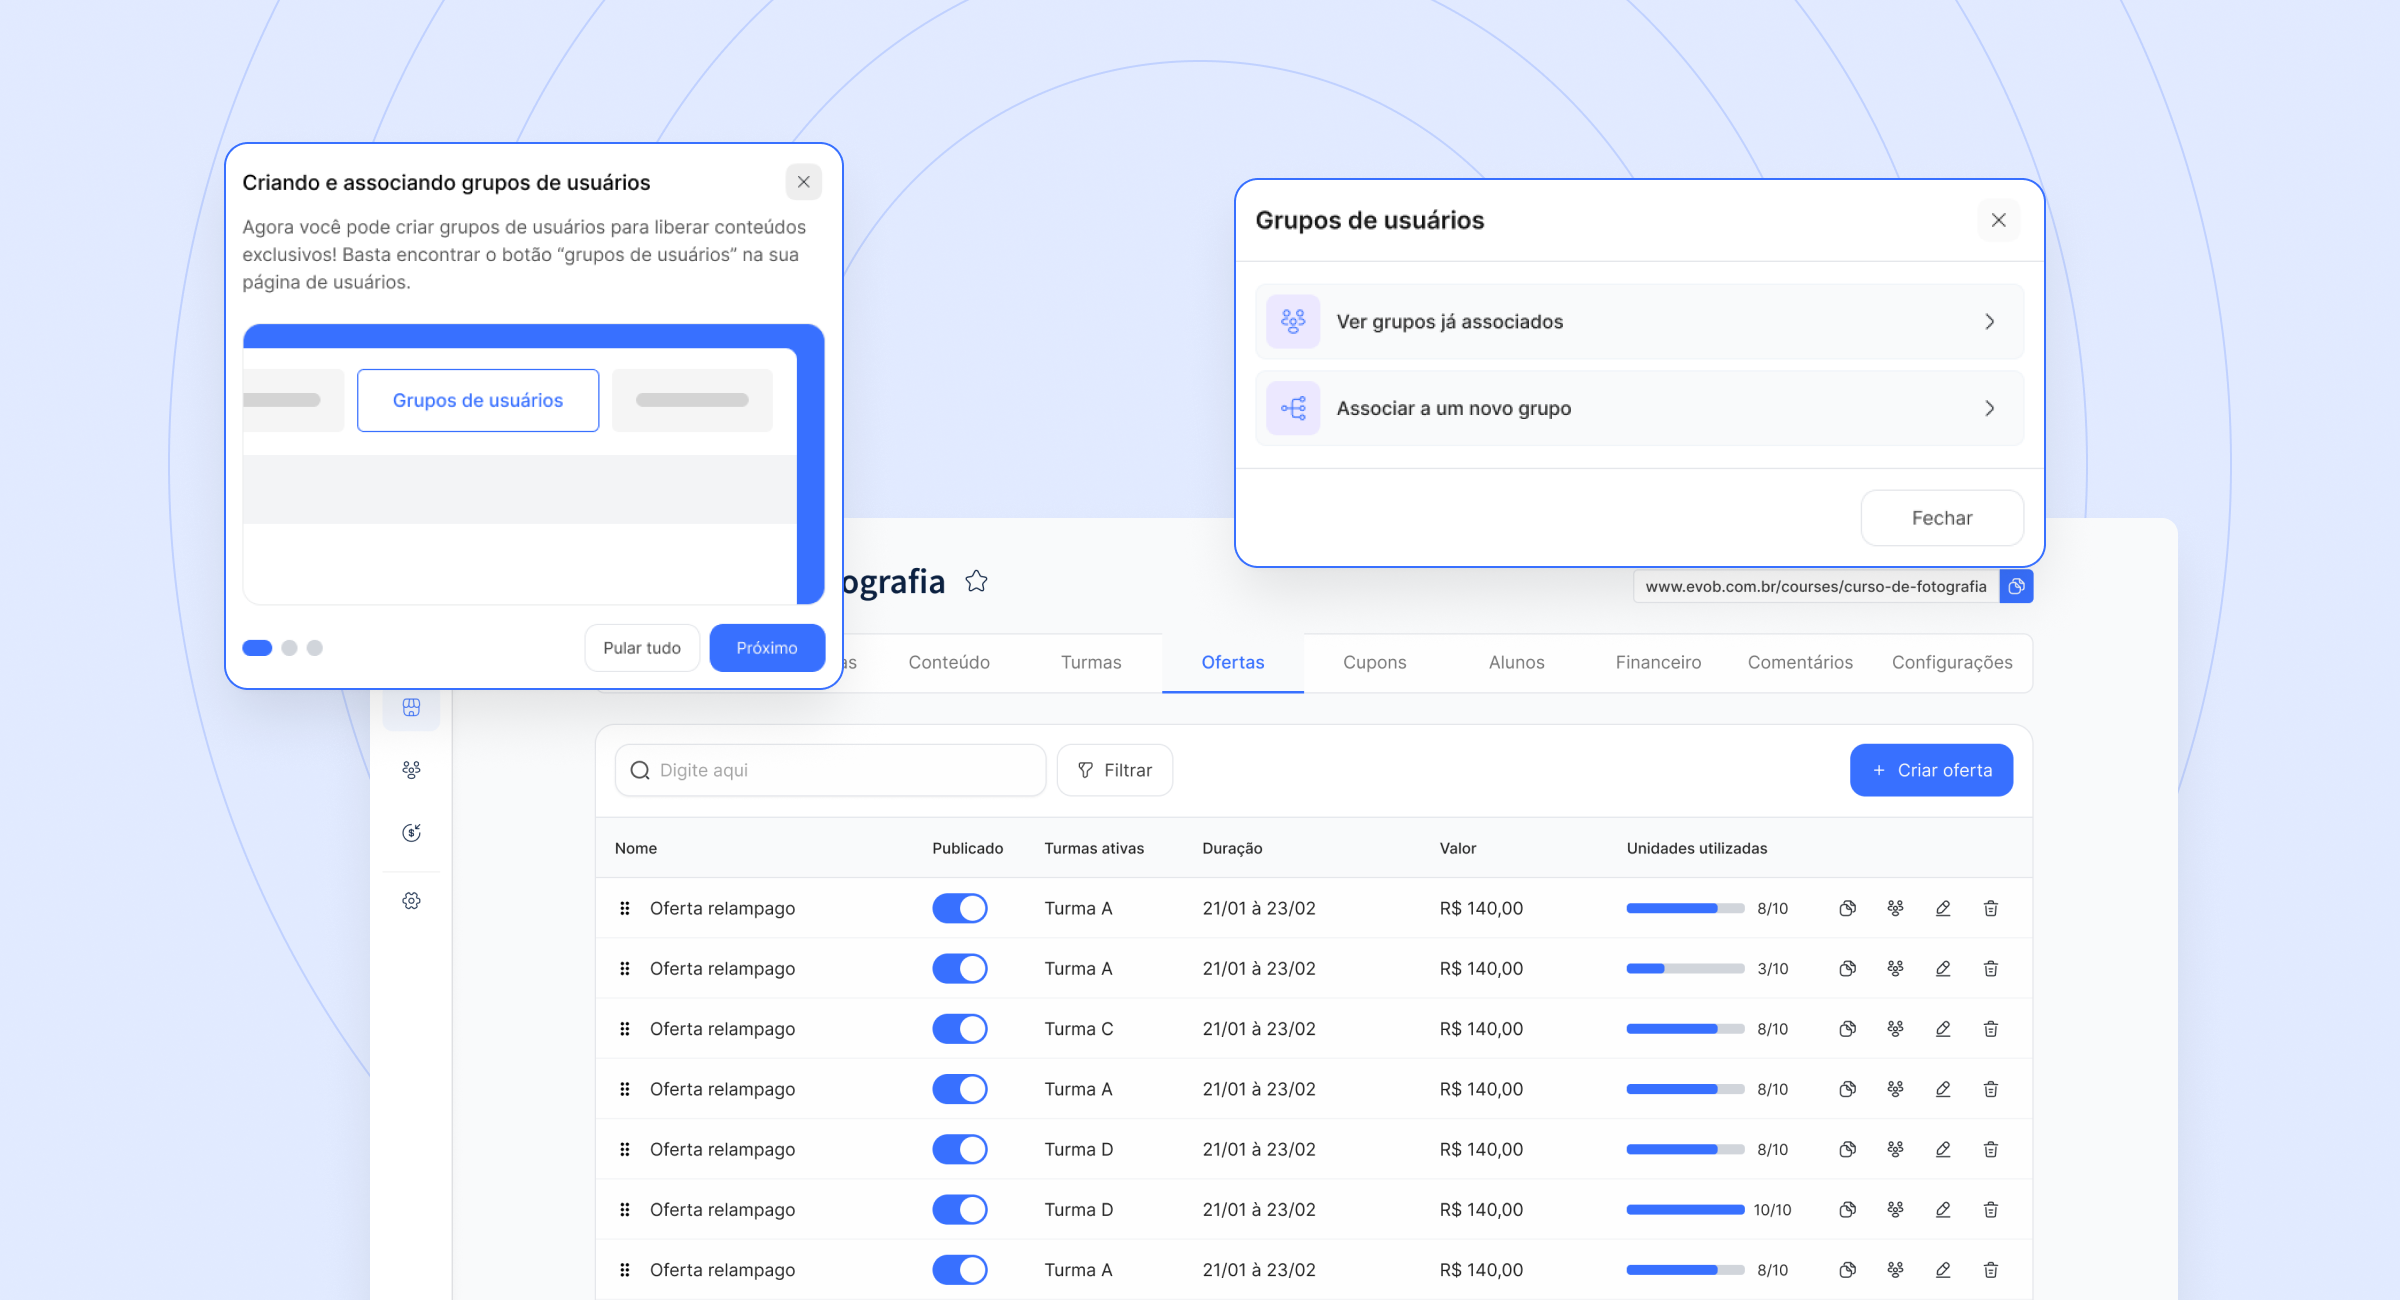Screen dimensions: 2400x1300
Task: Toggle Publicado off for the Turma C offer
Action: point(960,1028)
